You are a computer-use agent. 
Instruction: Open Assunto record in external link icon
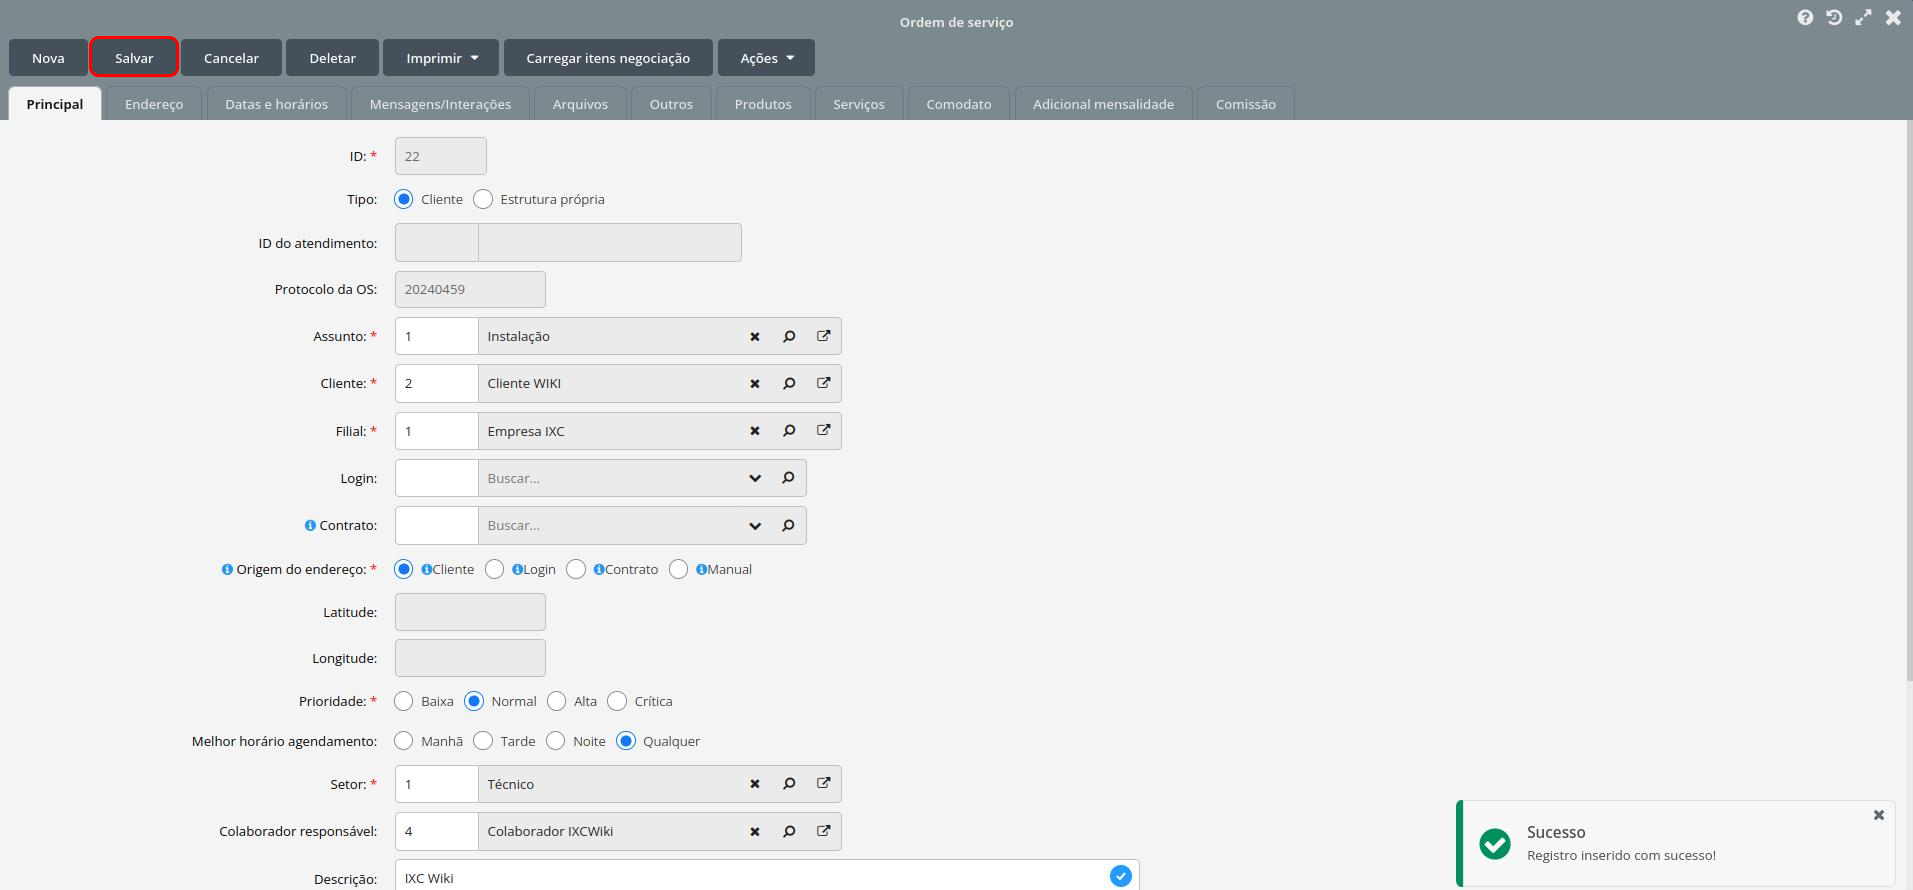(823, 336)
